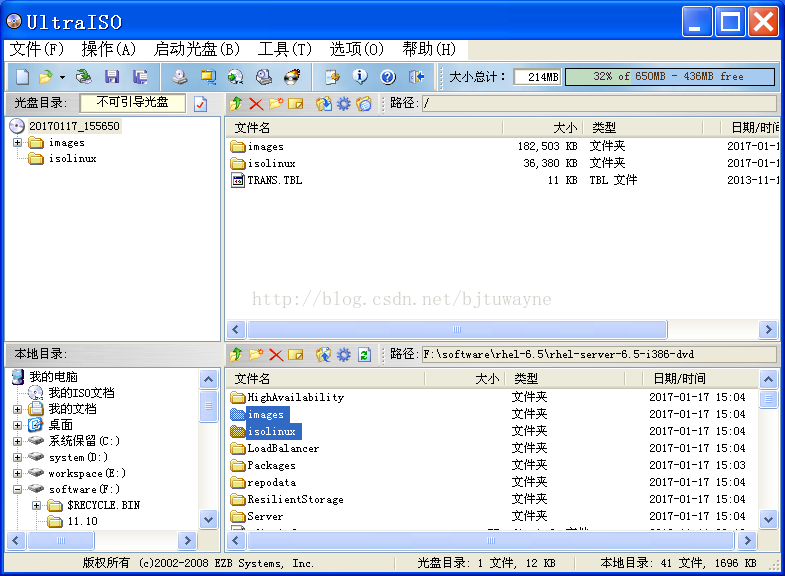This screenshot has width=785, height=576.
Task: Click the Save floppy disk icon
Action: click(112, 77)
